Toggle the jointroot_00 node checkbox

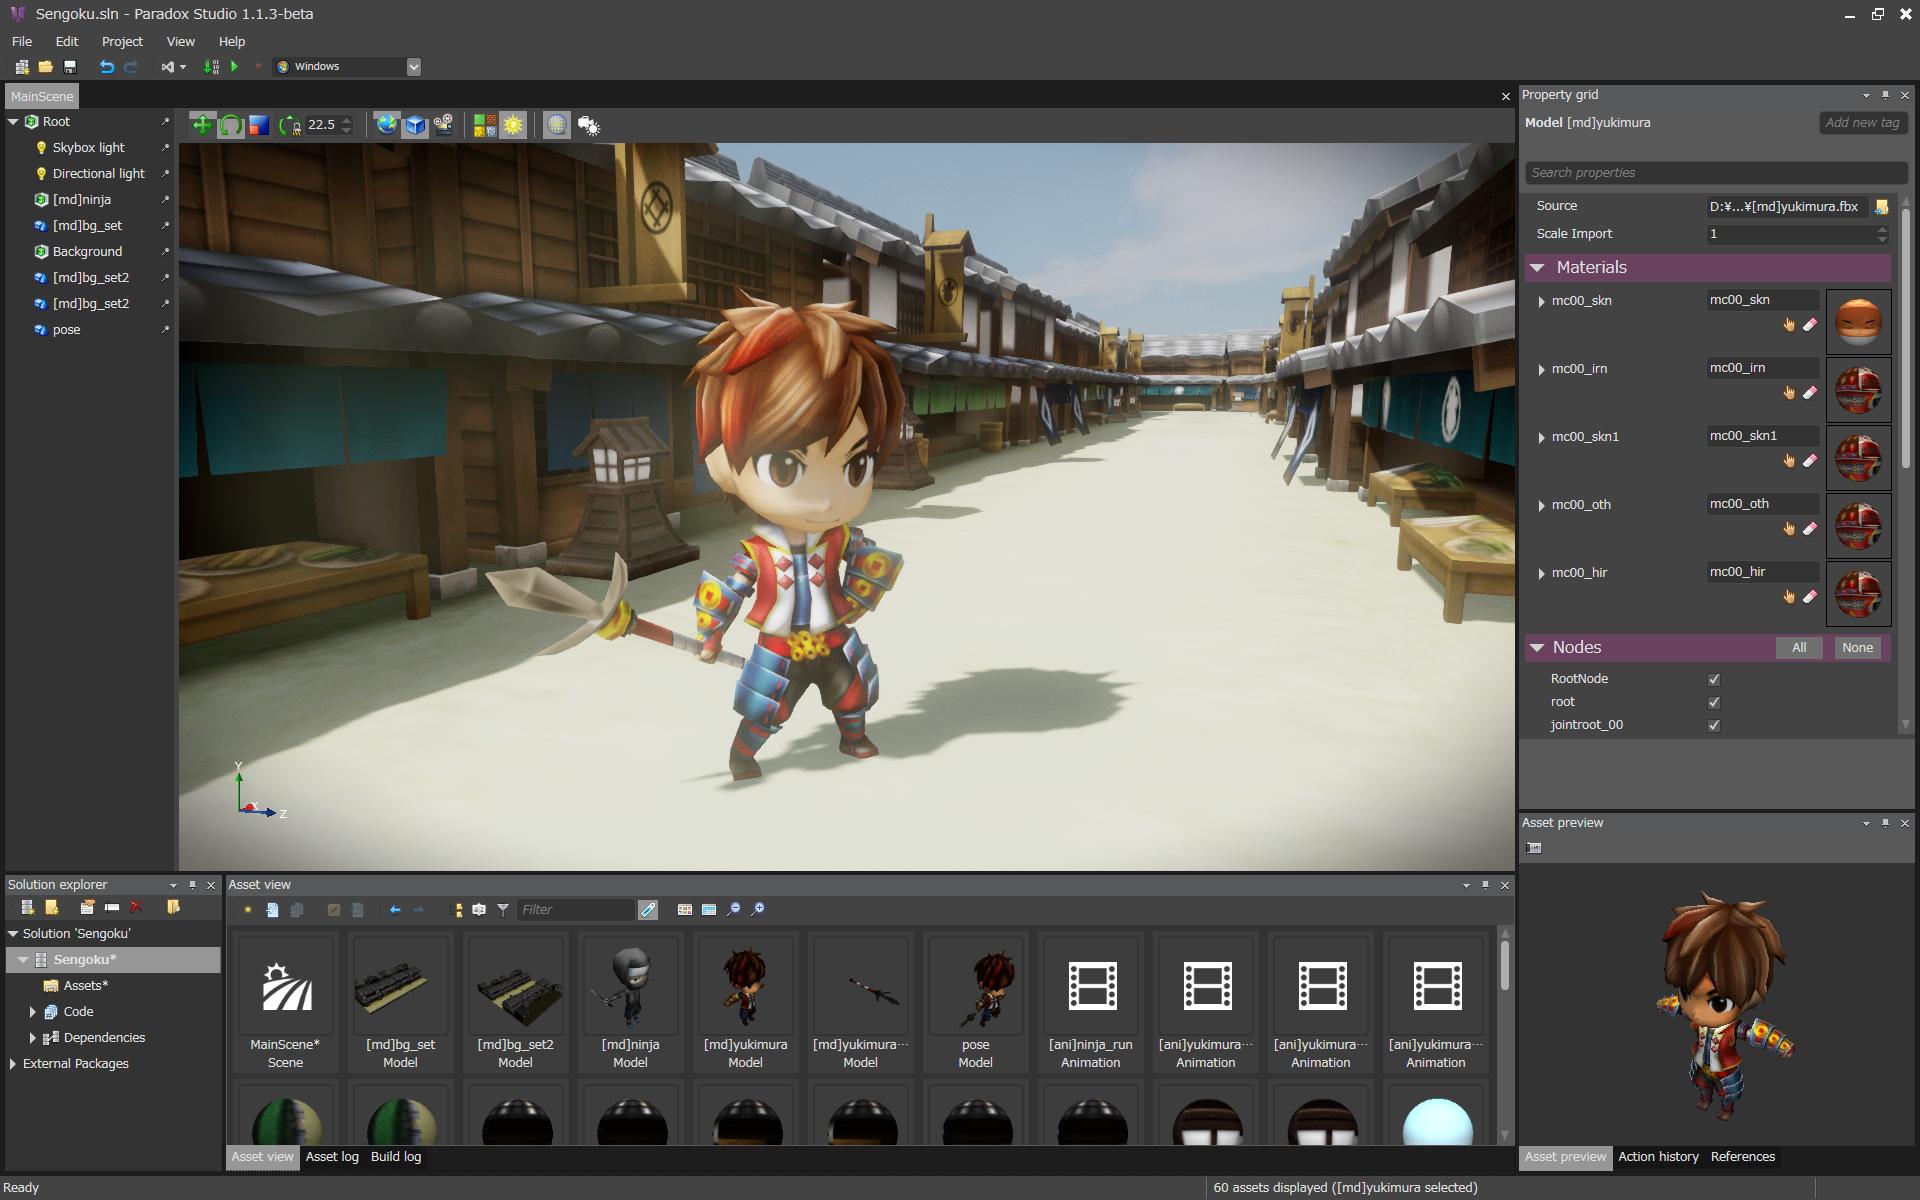pyautogui.click(x=1714, y=725)
